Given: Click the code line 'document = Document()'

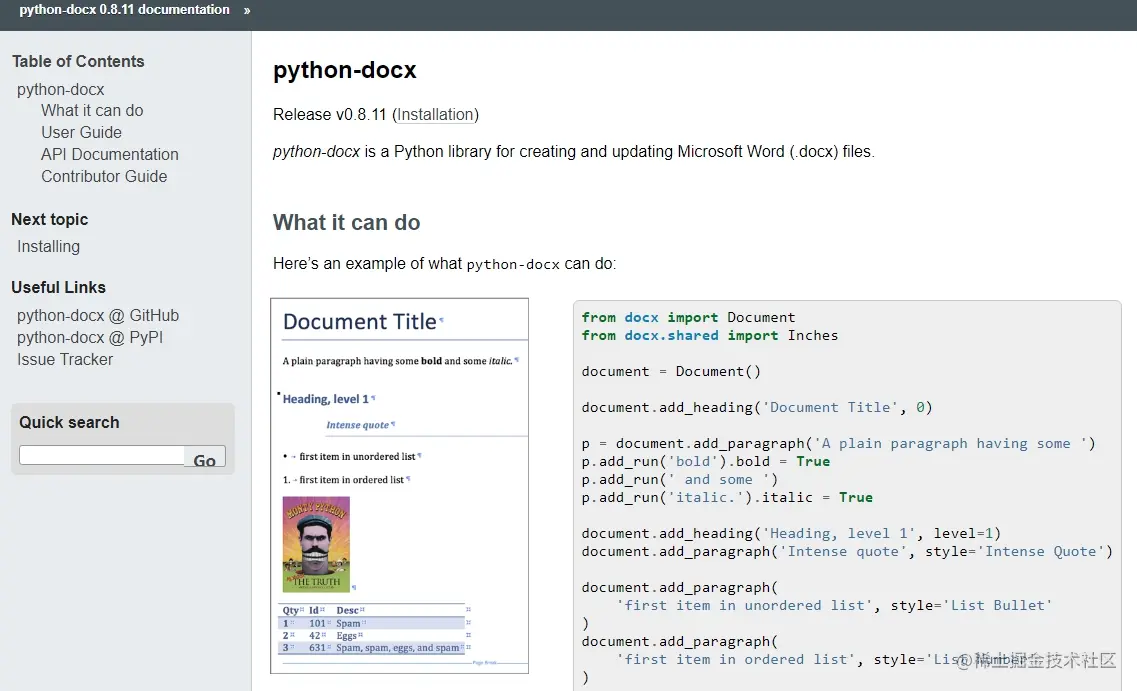Looking at the screenshot, I should pos(671,371).
